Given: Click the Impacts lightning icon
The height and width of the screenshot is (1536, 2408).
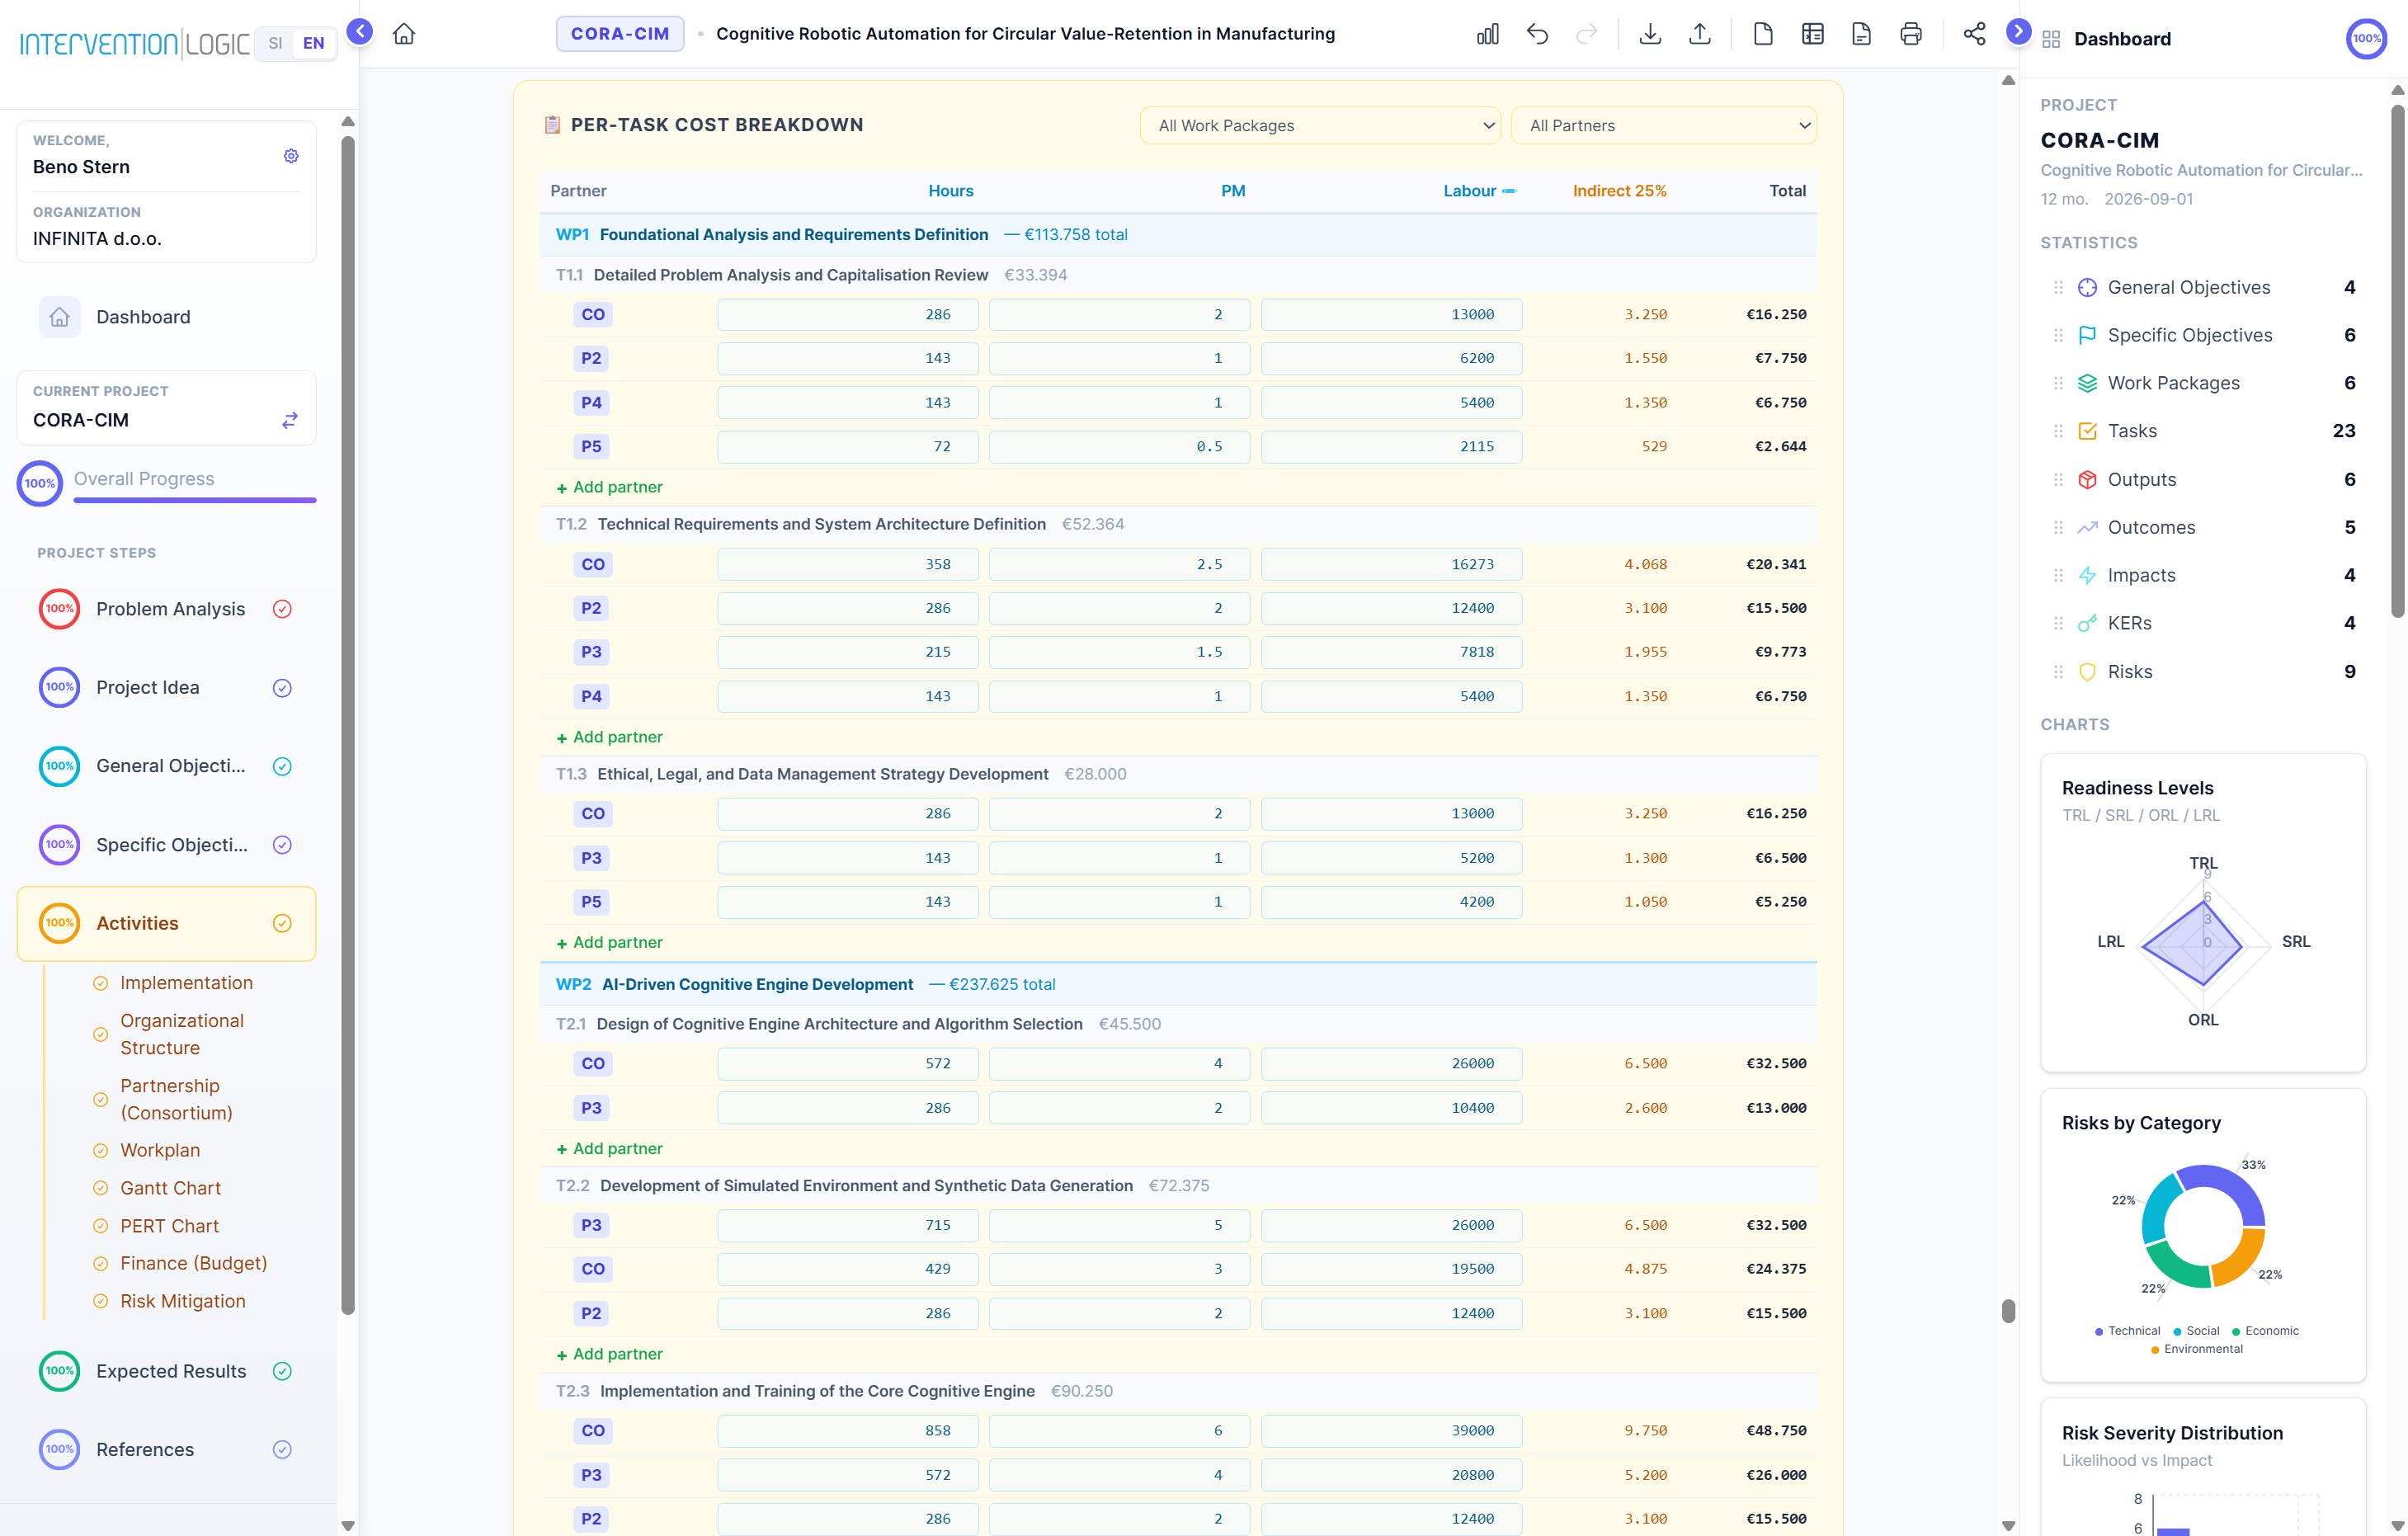Looking at the screenshot, I should [2087, 576].
